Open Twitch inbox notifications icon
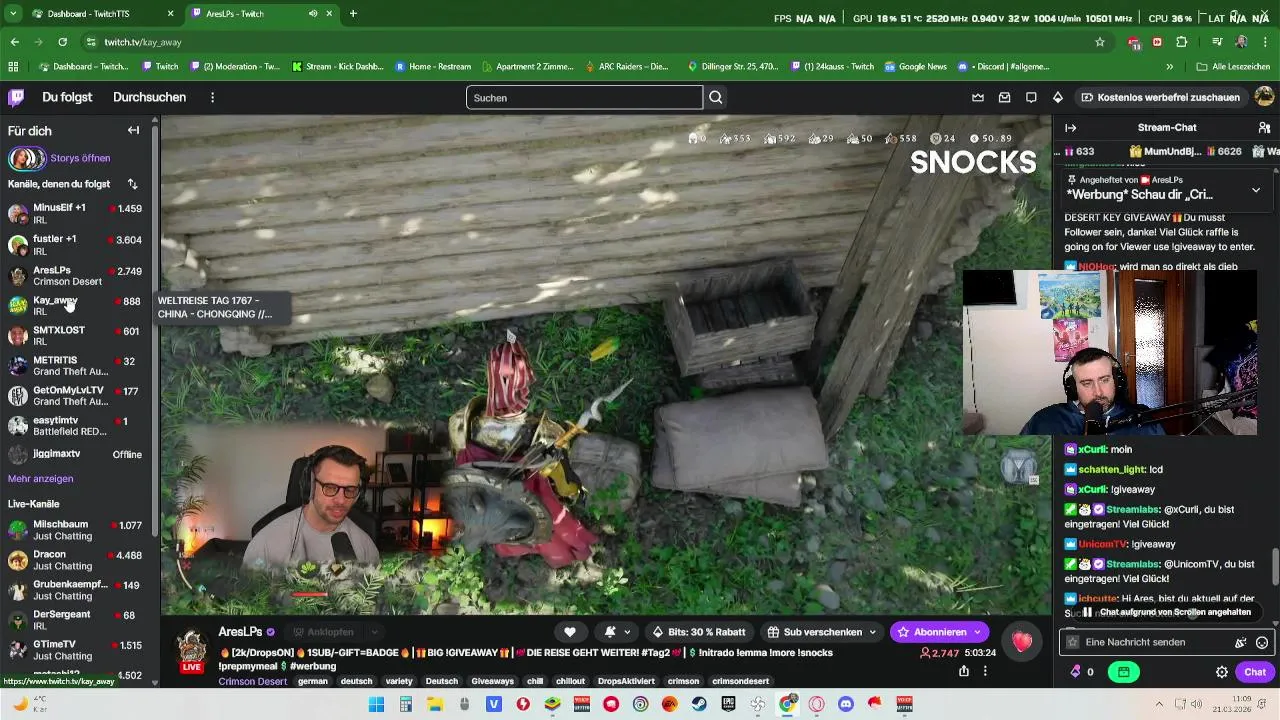Image resolution: width=1280 pixels, height=720 pixels. 1004,97
